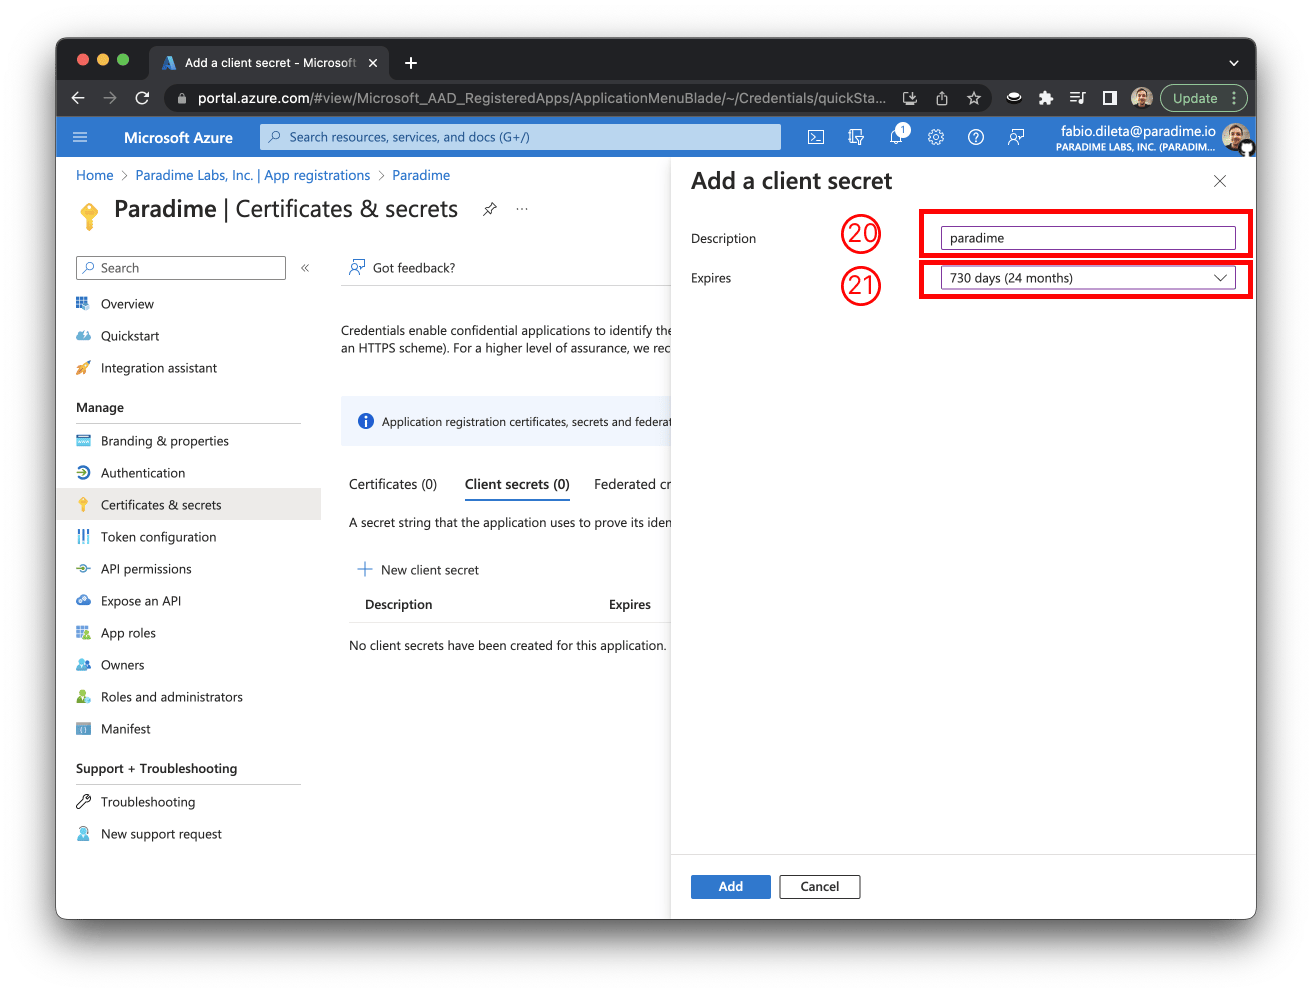This screenshot has width=1312, height=993.
Task: Open the browser extensions puzzle icon
Action: [x=1046, y=98]
